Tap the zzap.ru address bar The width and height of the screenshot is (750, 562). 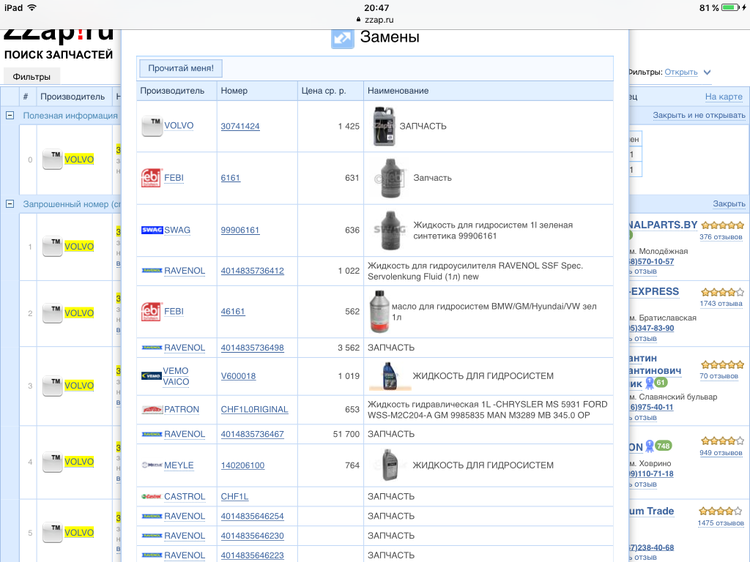point(375,19)
